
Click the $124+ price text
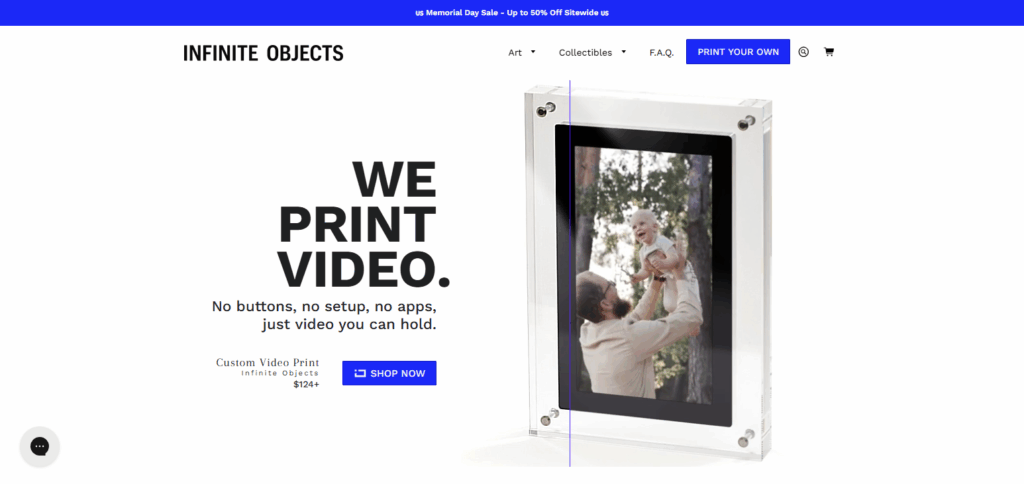(306, 385)
